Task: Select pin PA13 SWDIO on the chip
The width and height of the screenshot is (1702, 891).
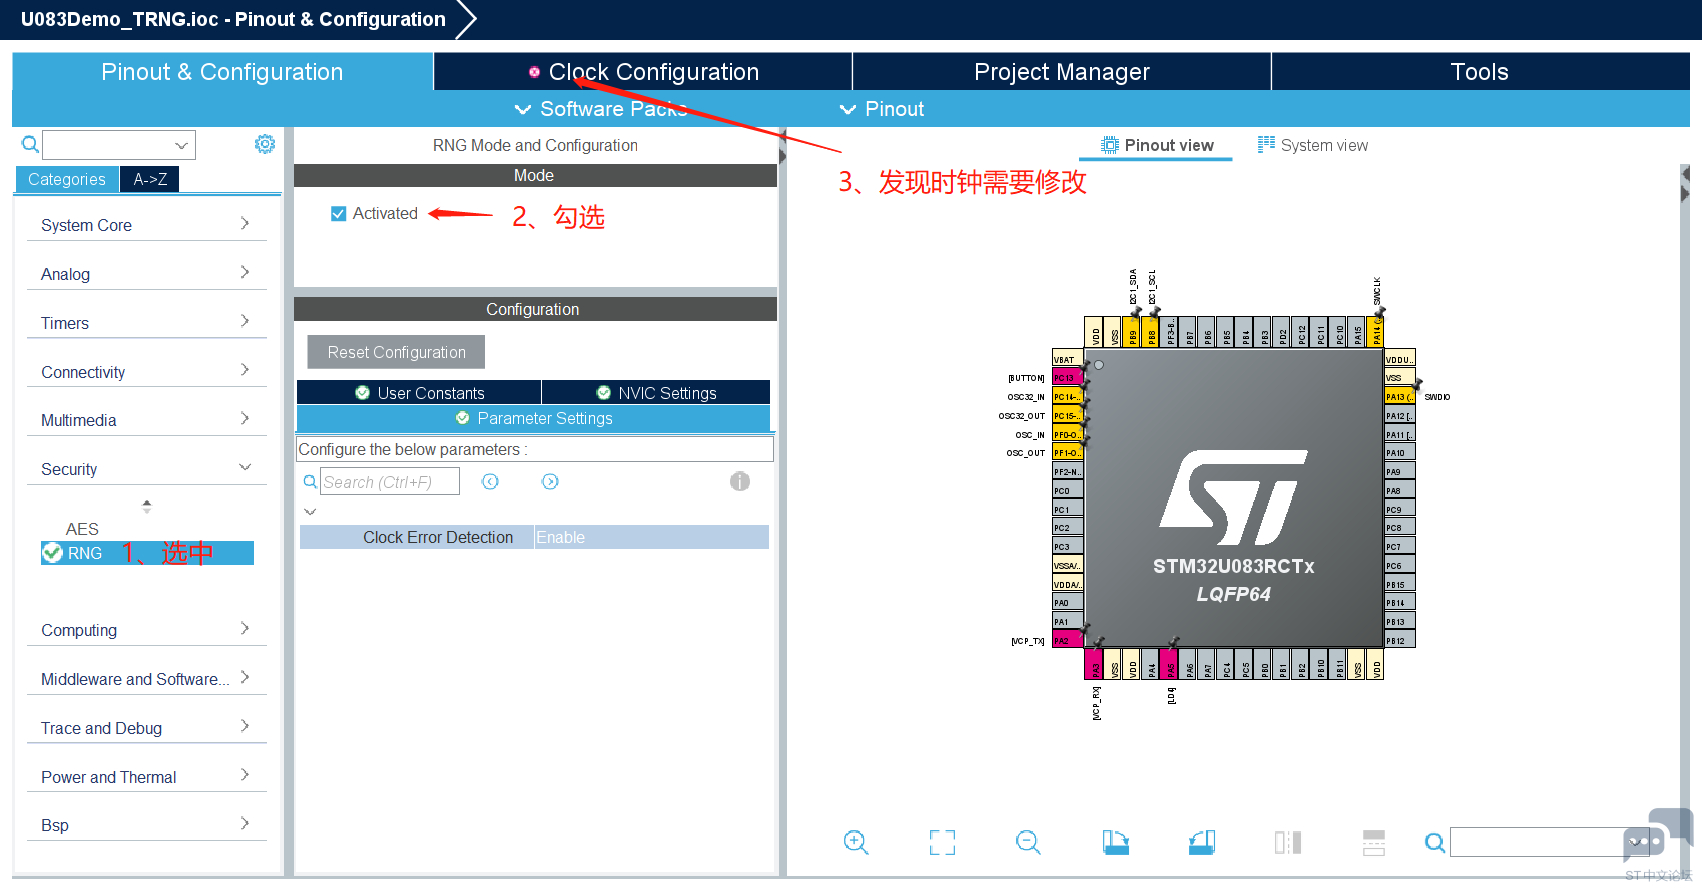Action: click(x=1400, y=397)
